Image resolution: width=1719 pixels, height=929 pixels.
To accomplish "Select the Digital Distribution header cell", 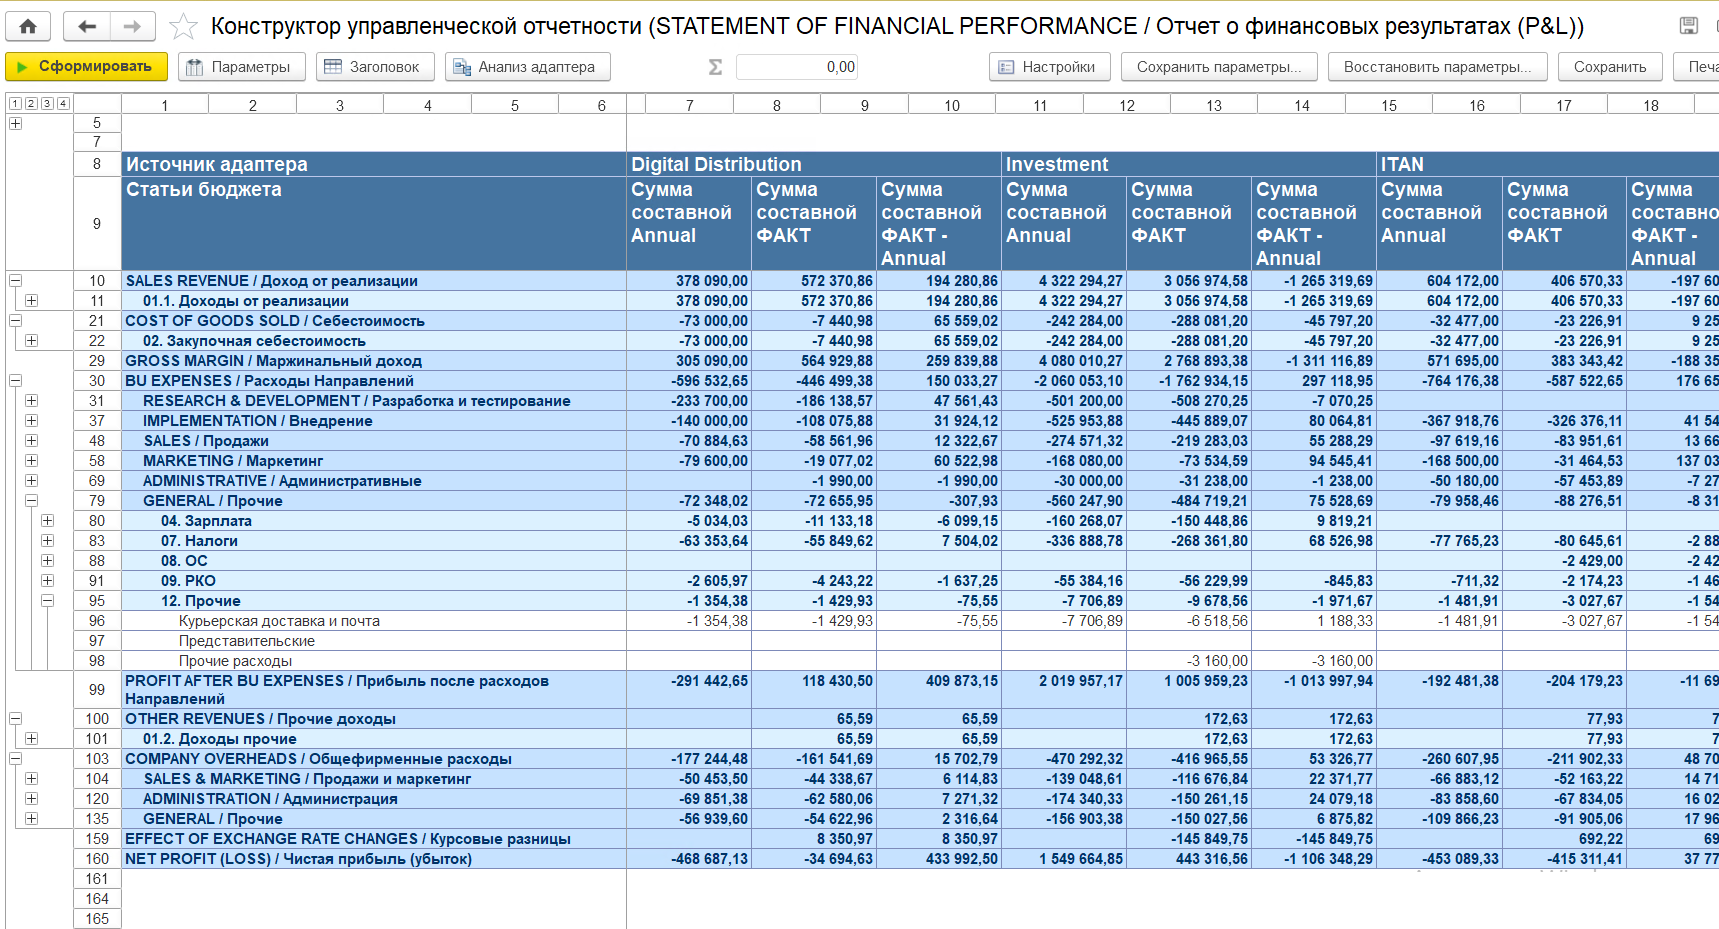I will [x=814, y=164].
